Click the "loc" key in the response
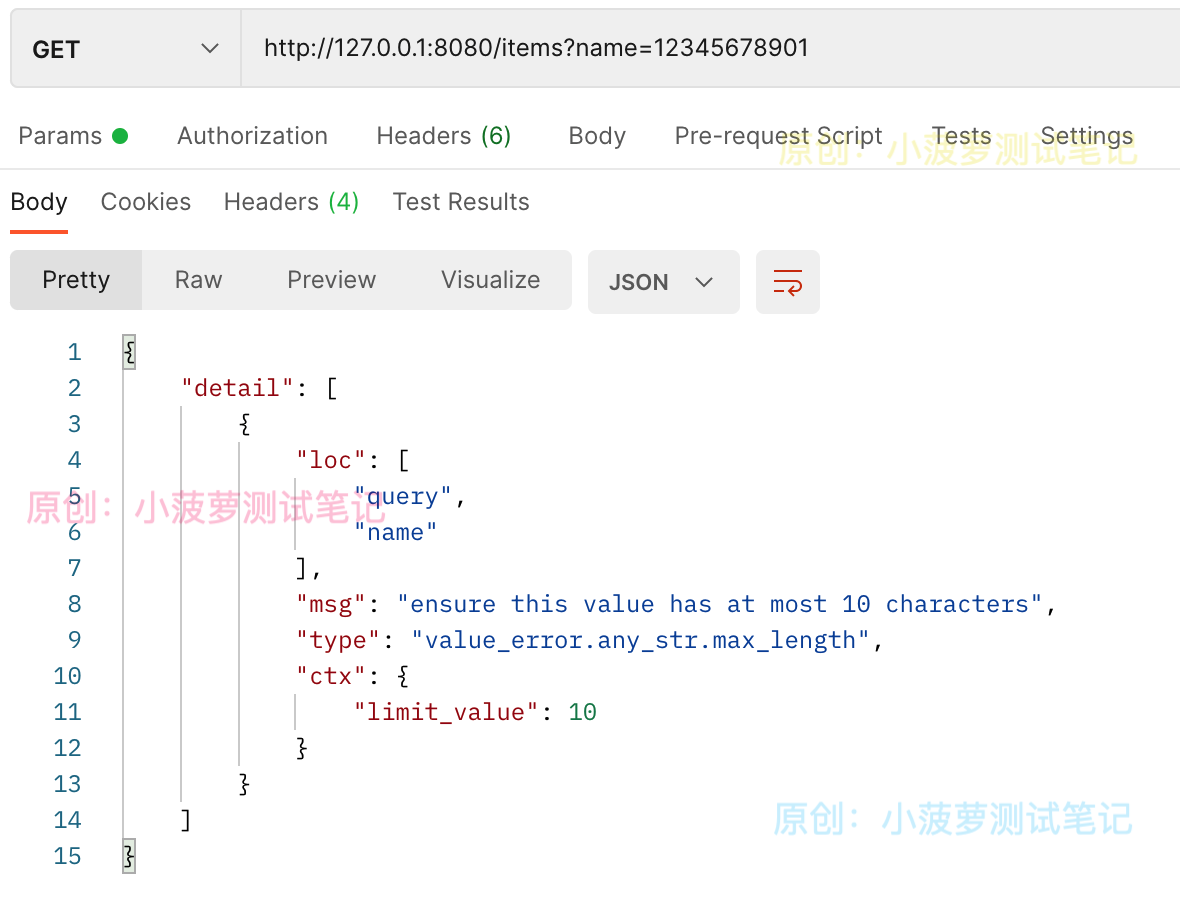Viewport: 1180px width, 912px height. 330,460
